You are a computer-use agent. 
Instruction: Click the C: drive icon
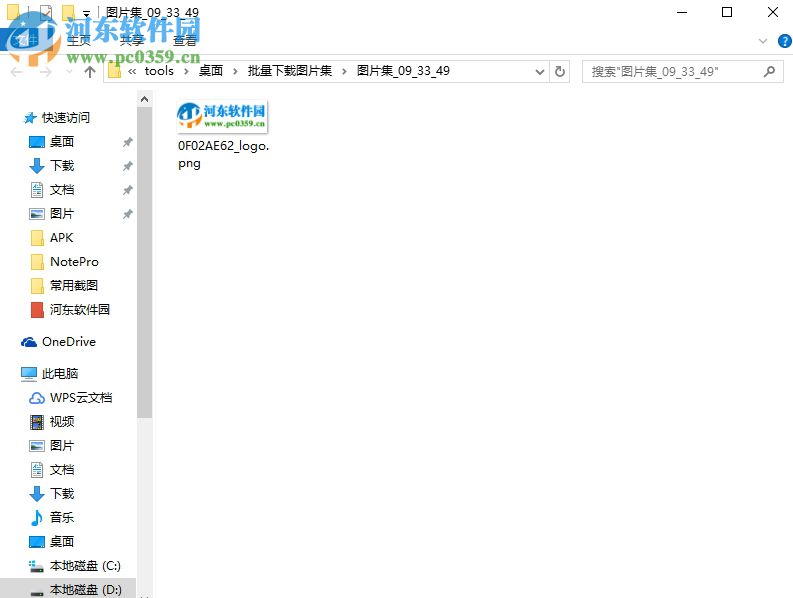point(36,566)
